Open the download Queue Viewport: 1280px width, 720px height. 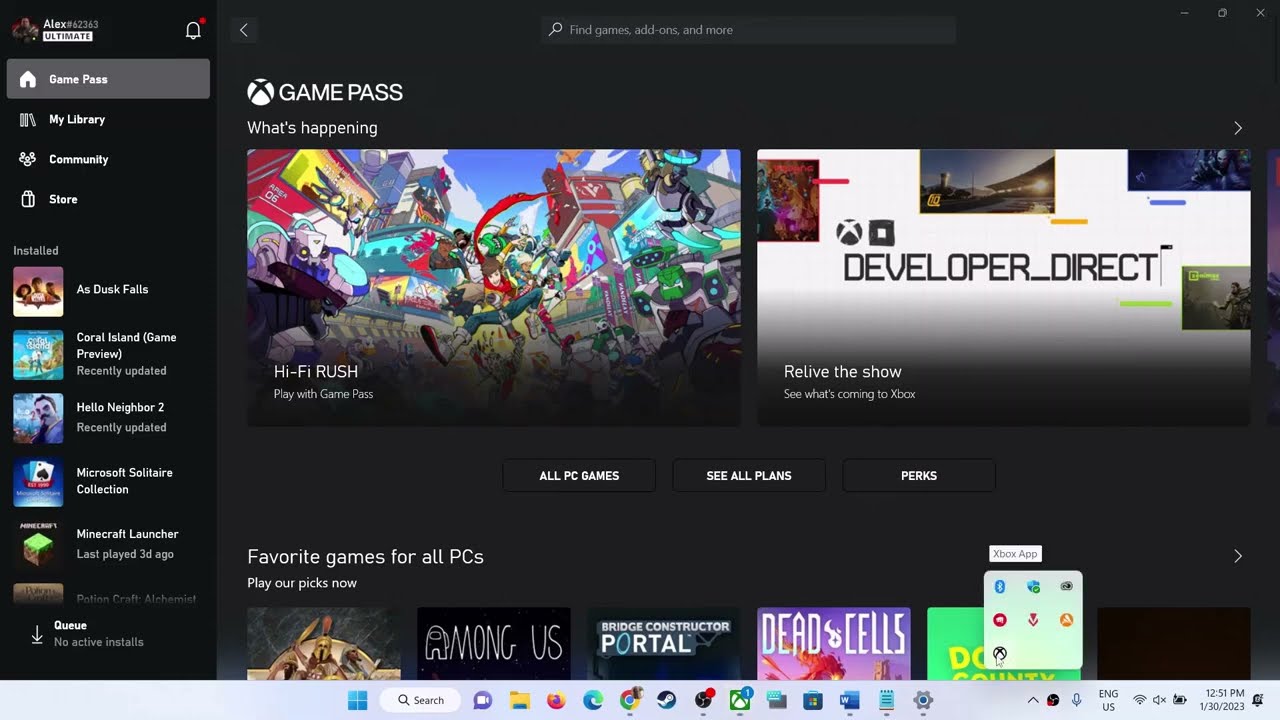point(108,634)
